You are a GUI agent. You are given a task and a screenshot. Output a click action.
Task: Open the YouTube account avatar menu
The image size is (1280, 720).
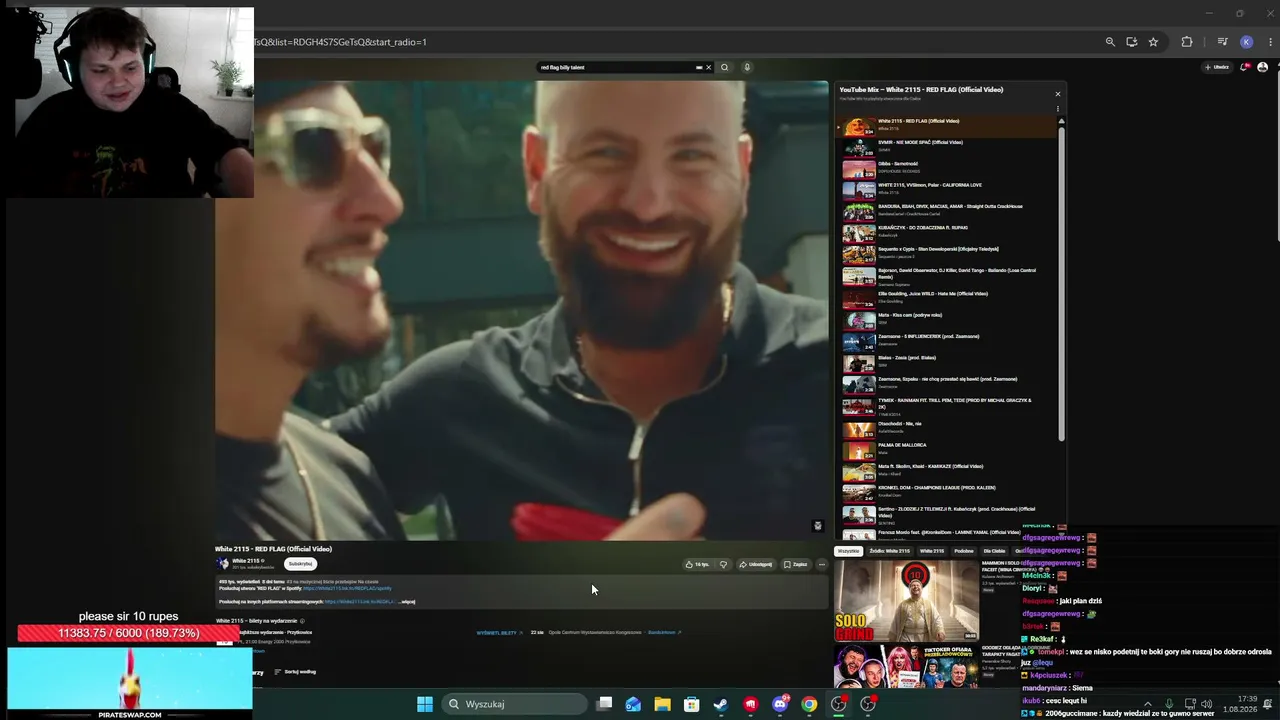tap(1262, 67)
